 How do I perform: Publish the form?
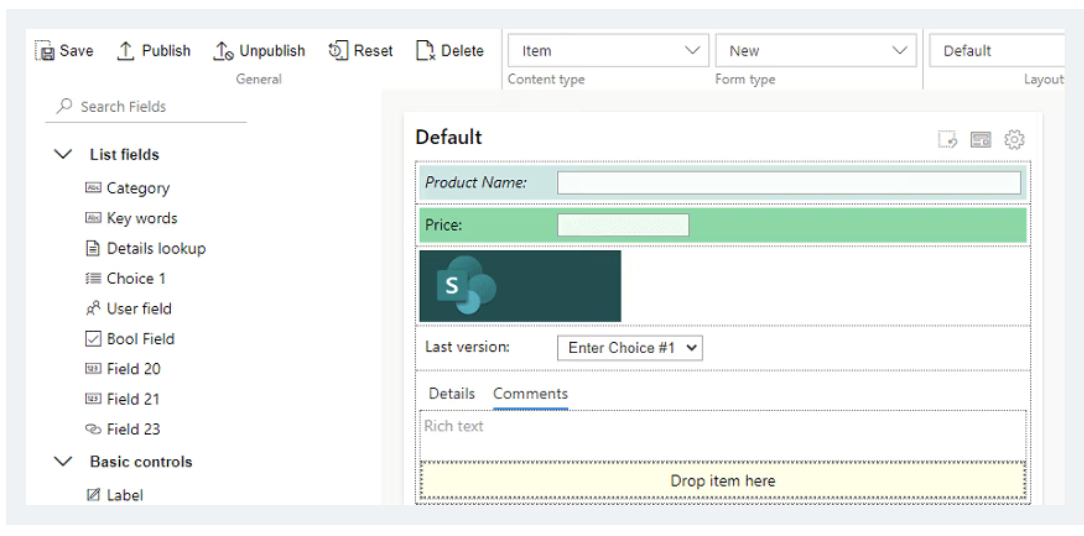pyautogui.click(x=153, y=51)
